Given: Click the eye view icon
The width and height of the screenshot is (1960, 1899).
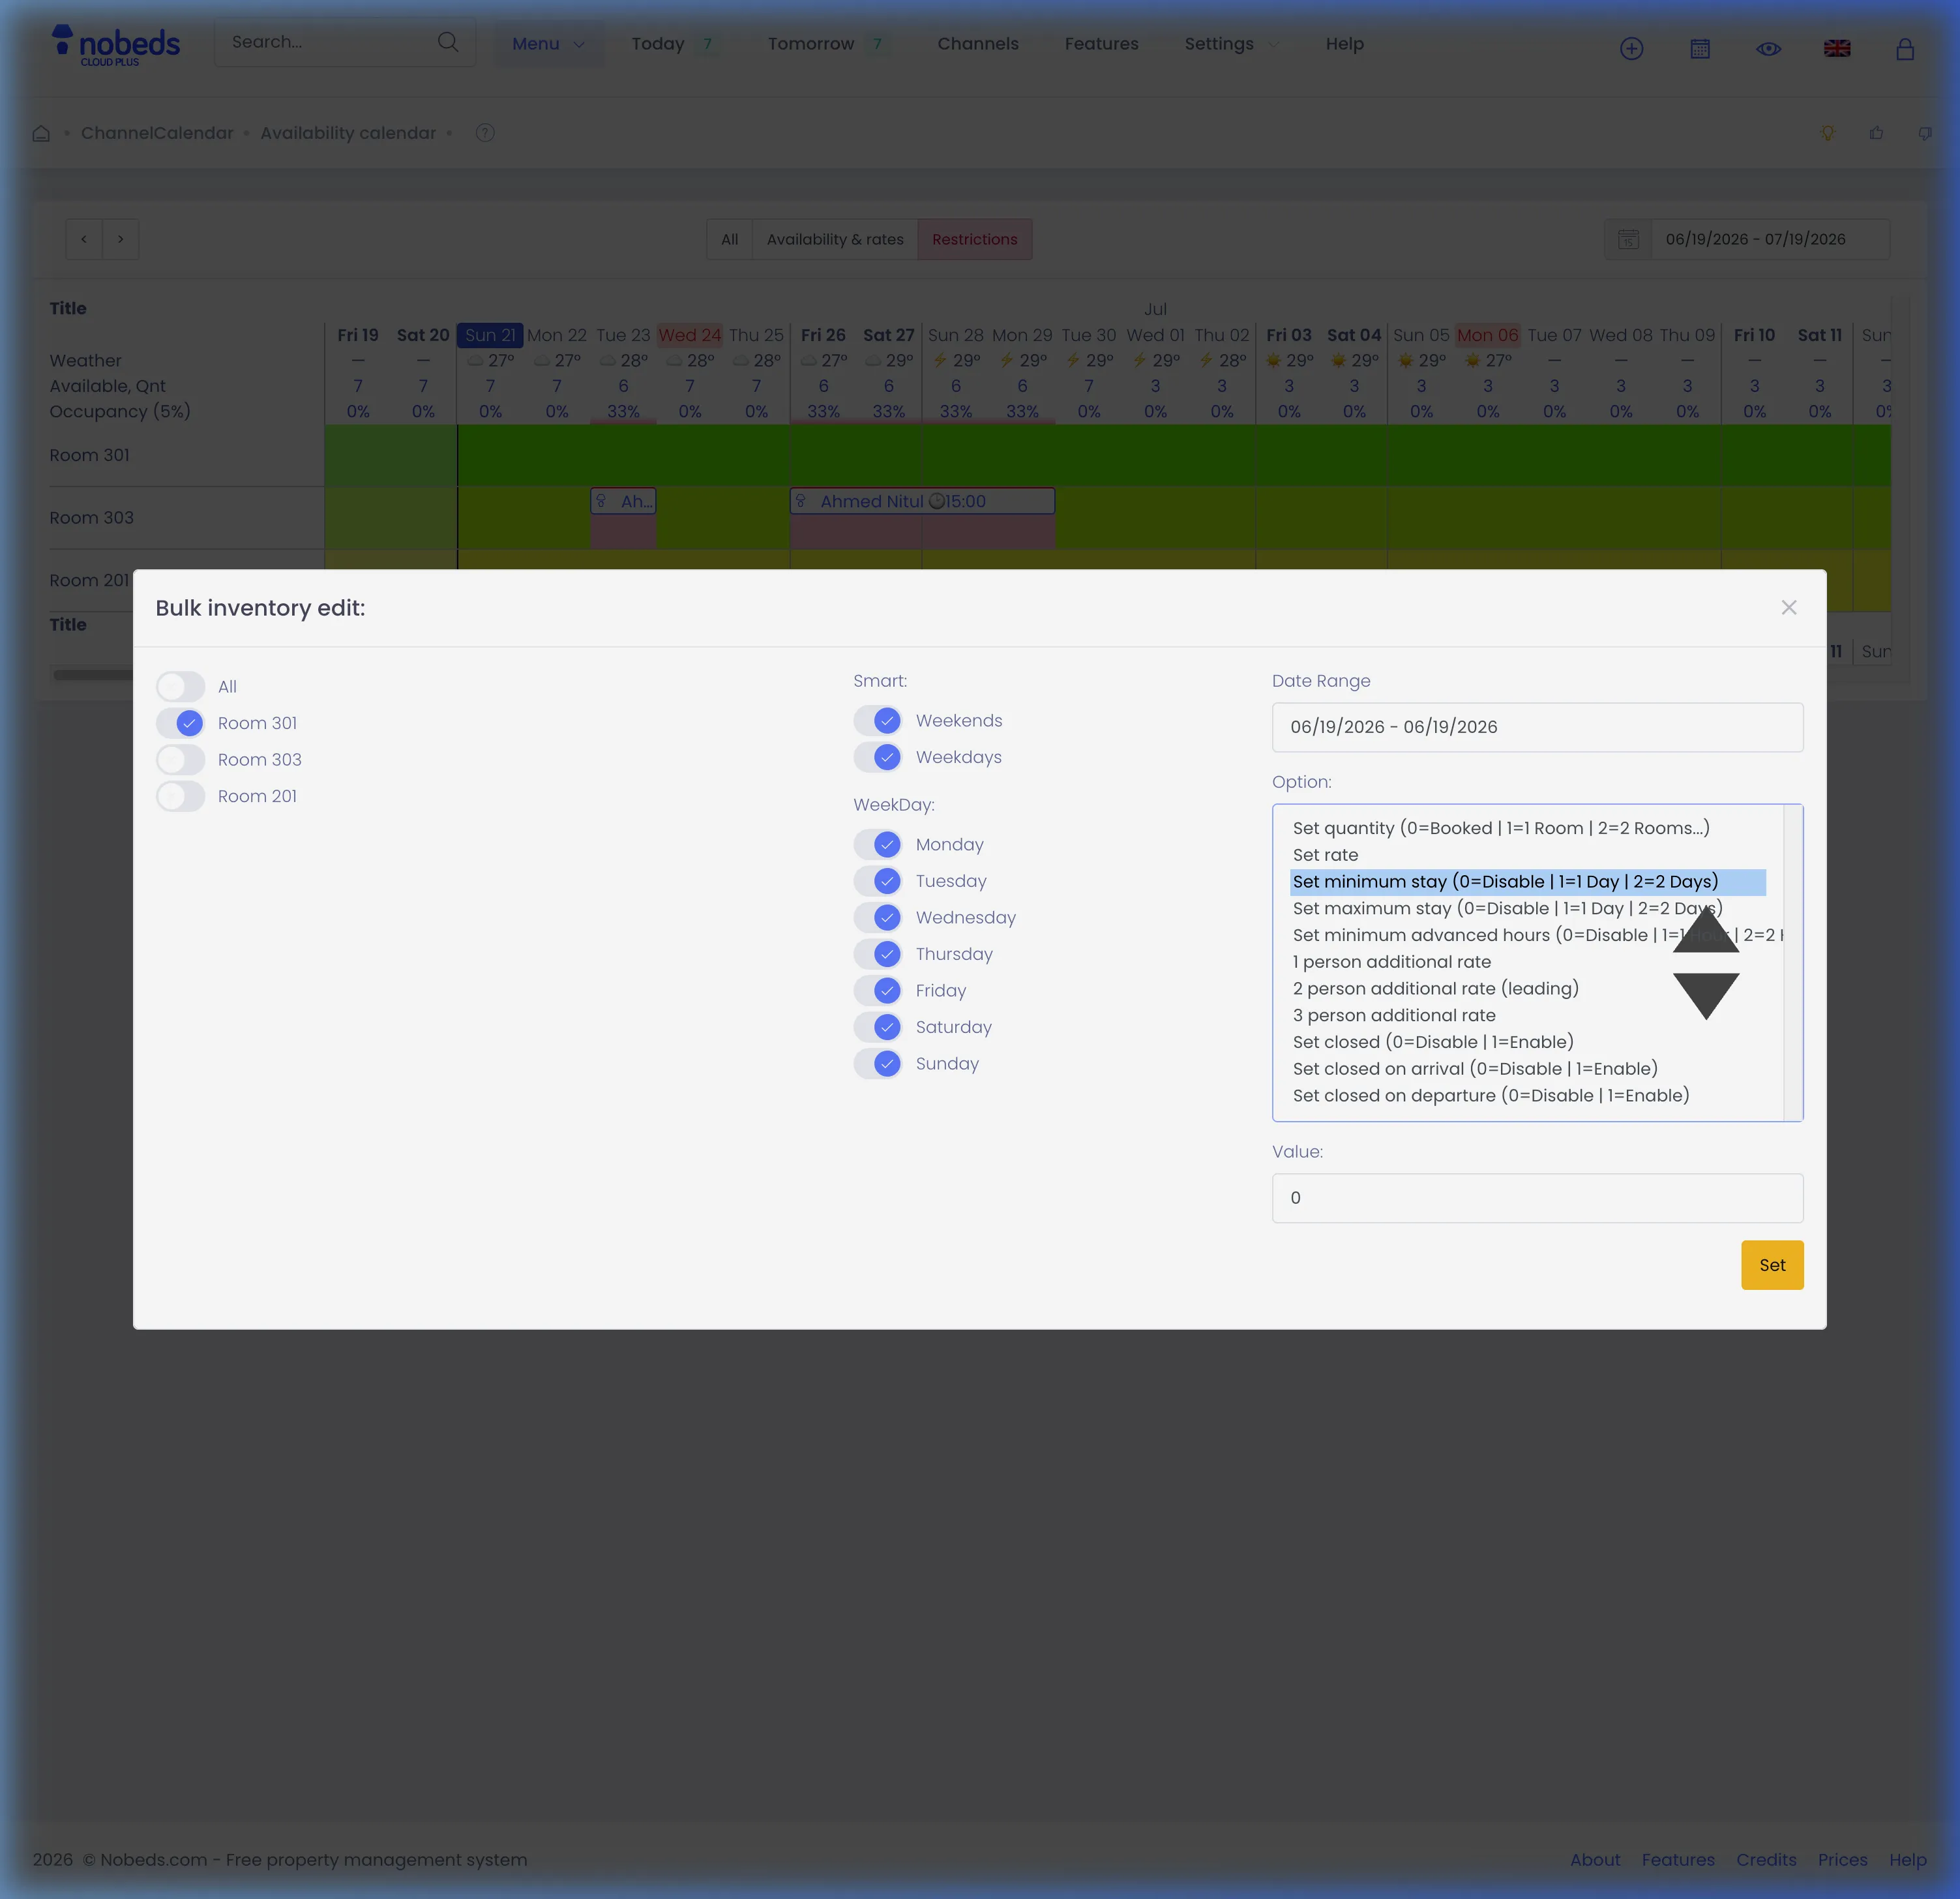Looking at the screenshot, I should [x=1768, y=48].
